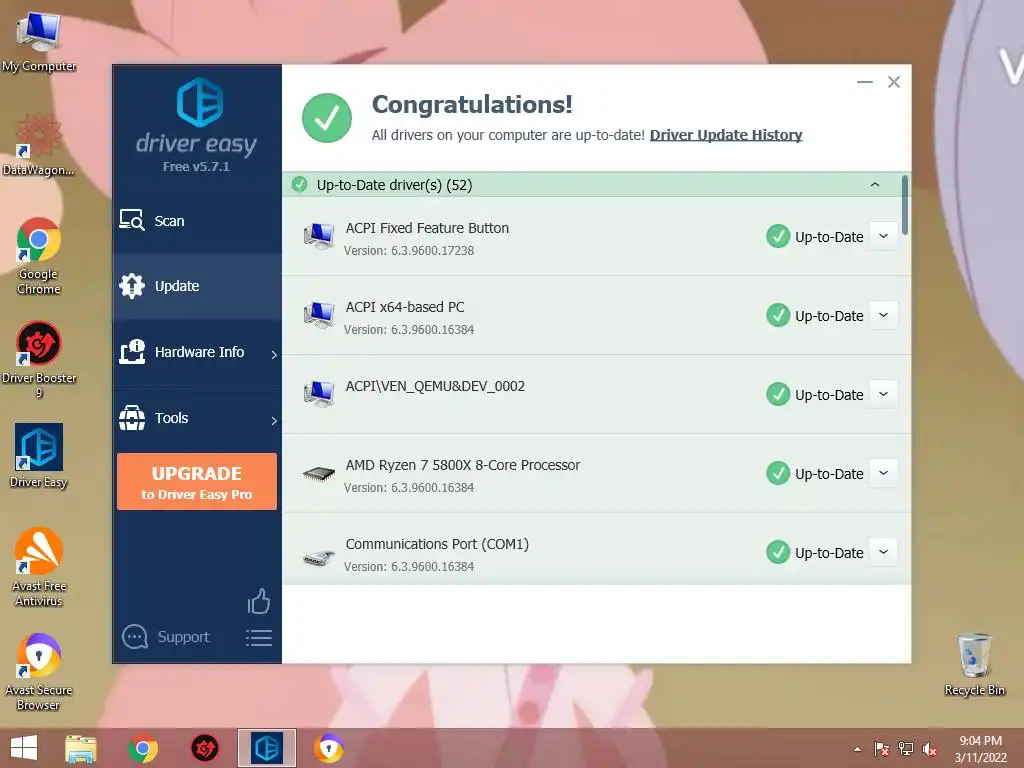This screenshot has height=768, width=1024.
Task: Open File Explorer from taskbar
Action: (x=81, y=748)
